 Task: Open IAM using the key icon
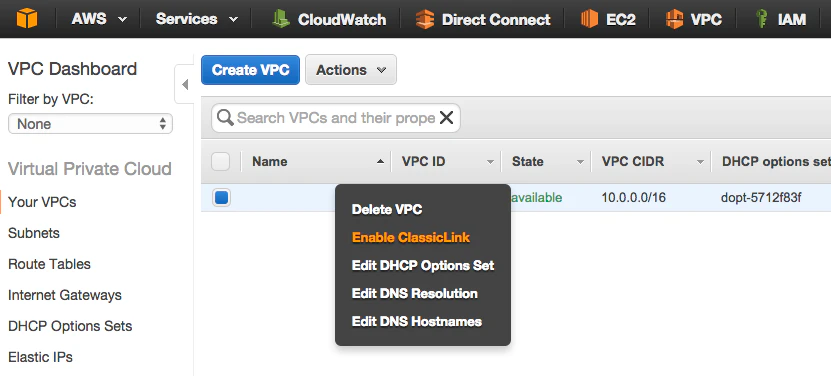(x=761, y=20)
